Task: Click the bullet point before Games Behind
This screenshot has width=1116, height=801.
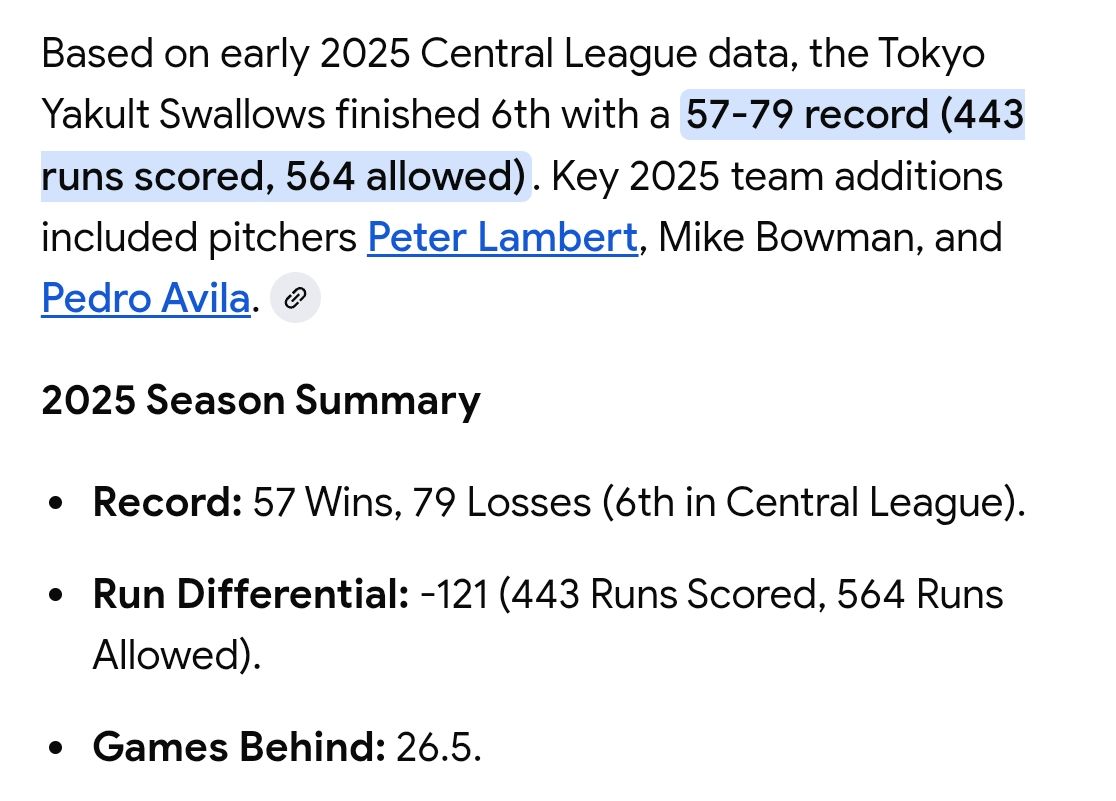Action: tap(58, 748)
